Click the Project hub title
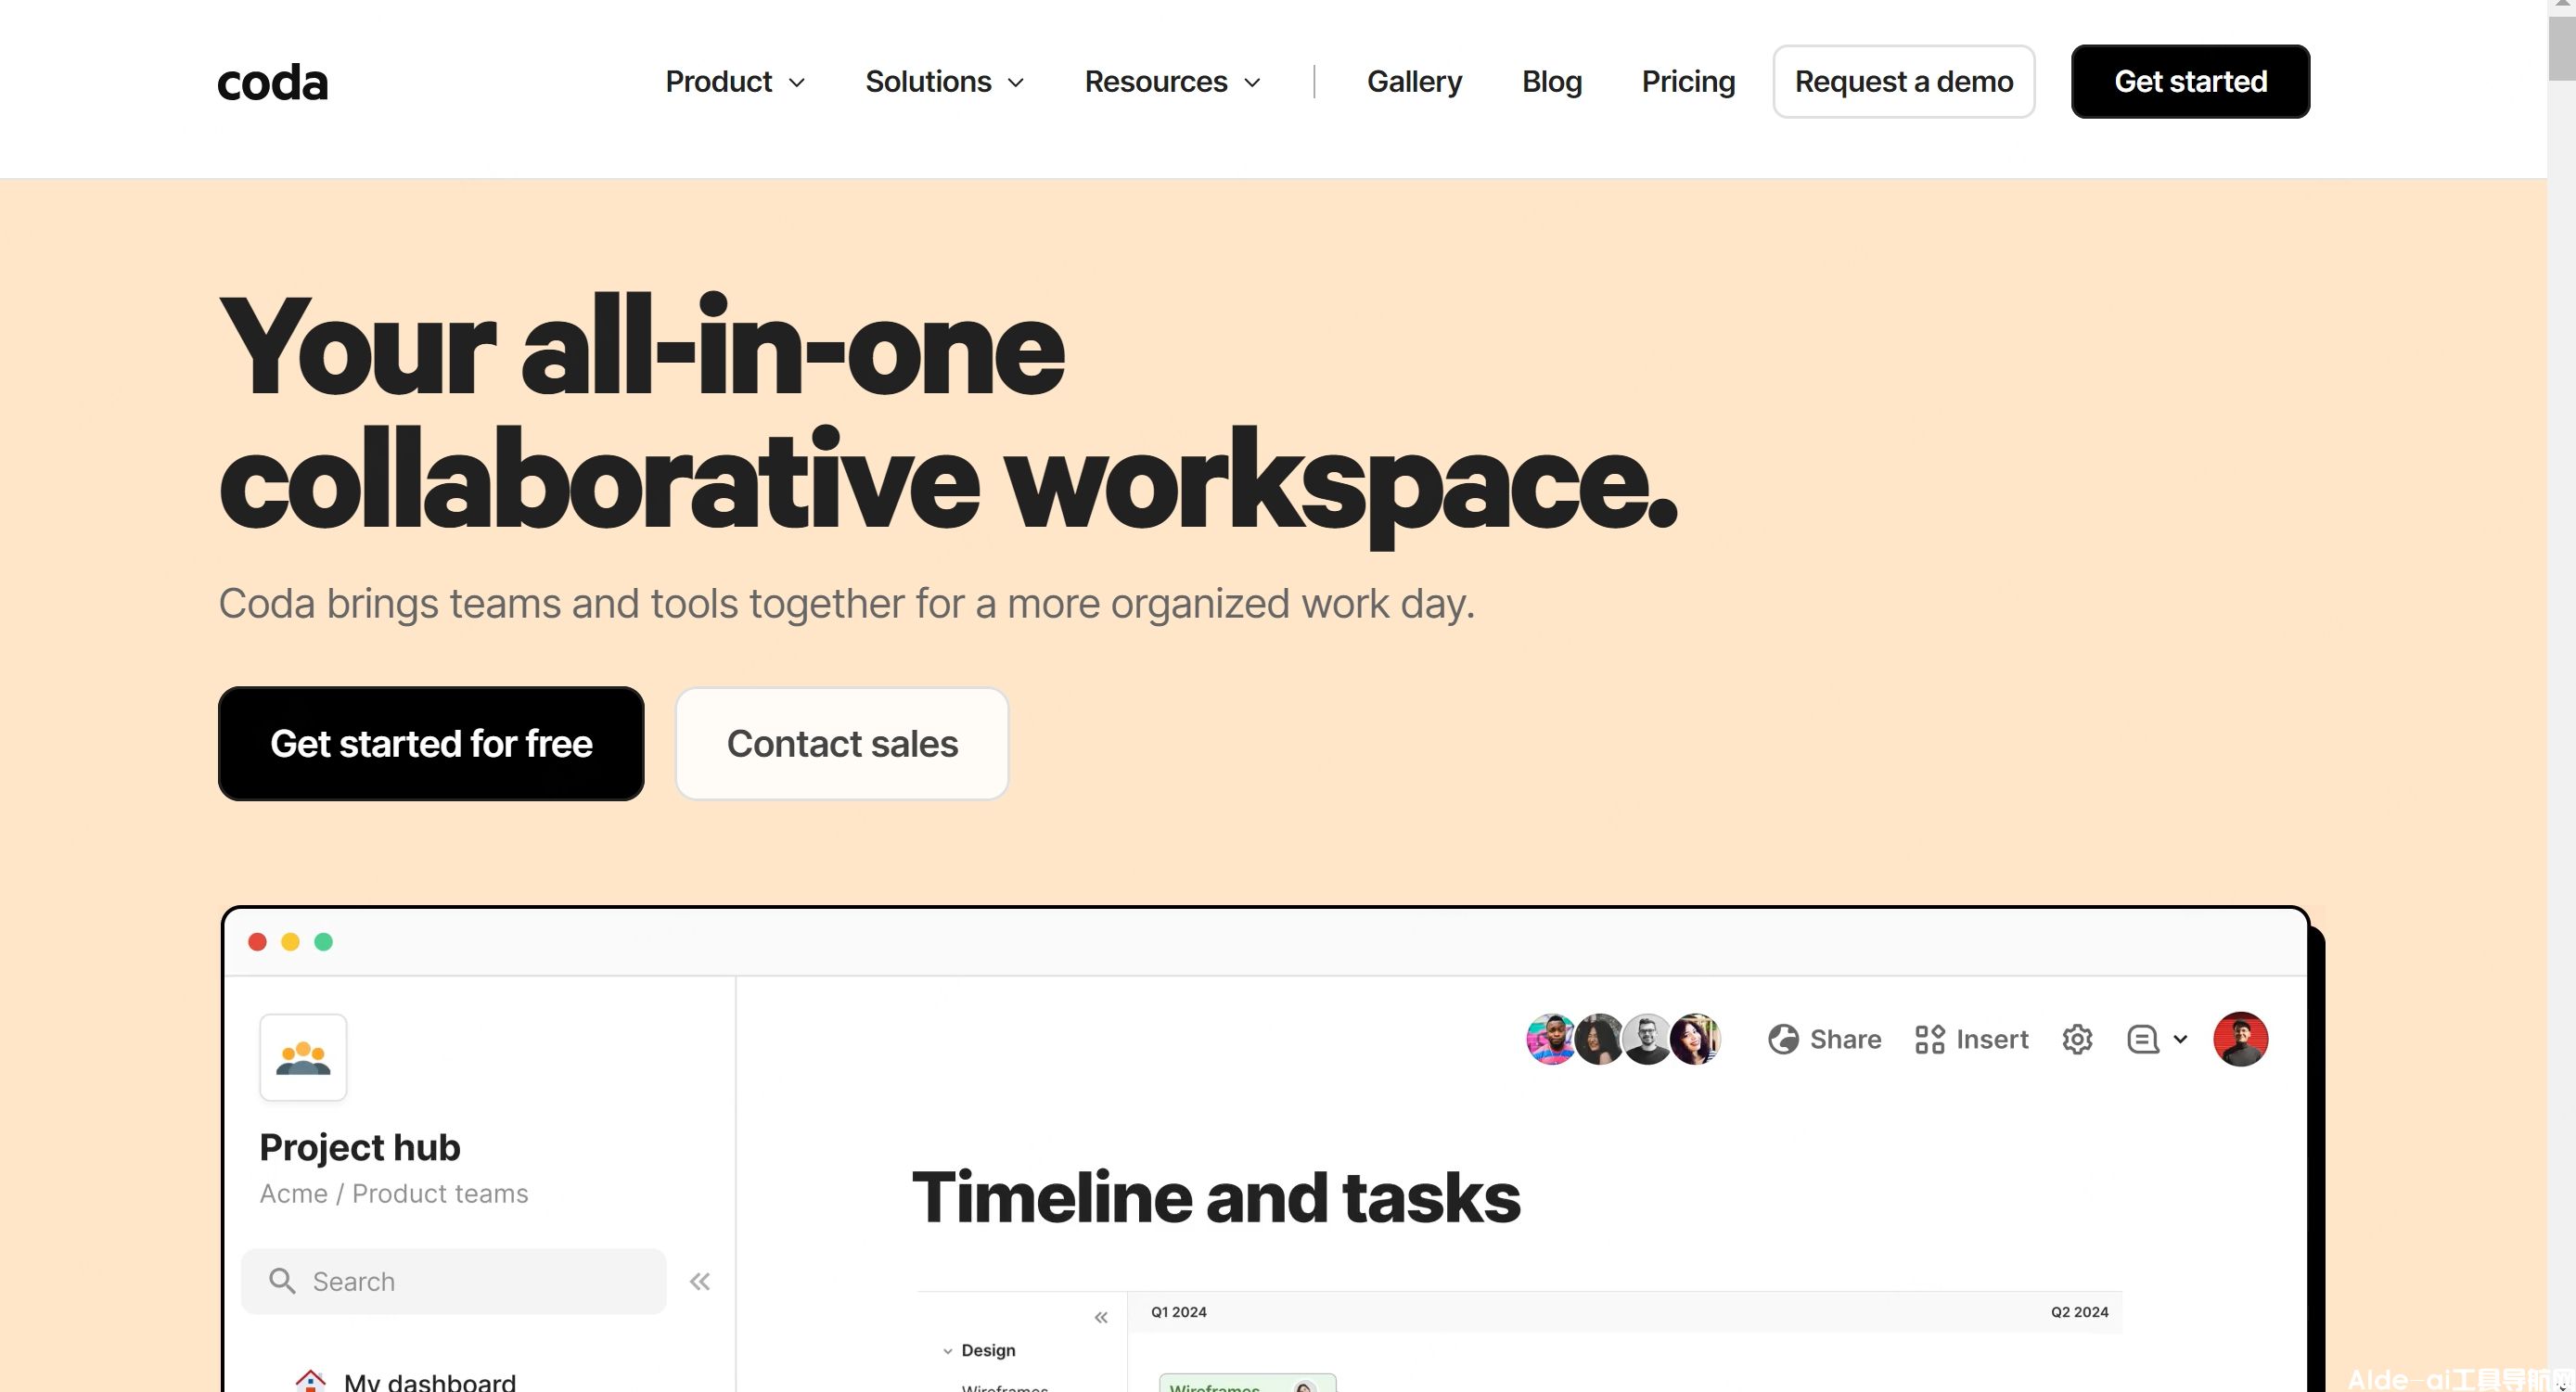This screenshot has height=1392, width=2576. 360,1147
